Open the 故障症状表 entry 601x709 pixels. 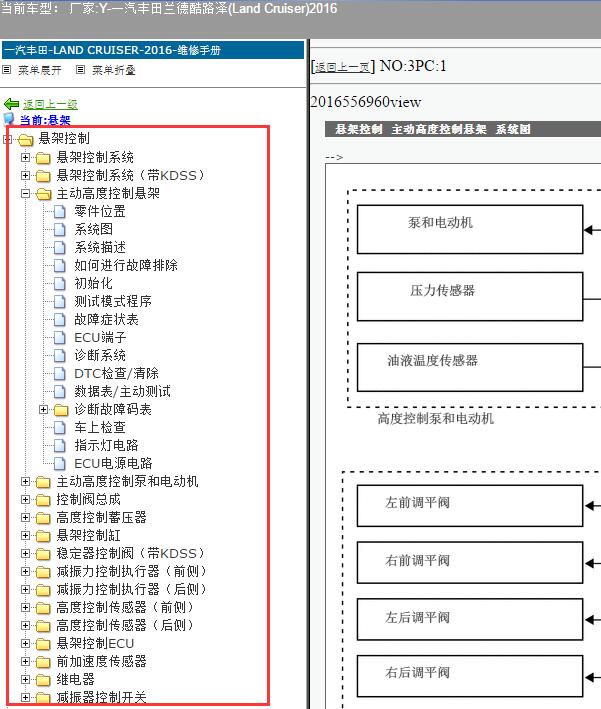point(106,320)
